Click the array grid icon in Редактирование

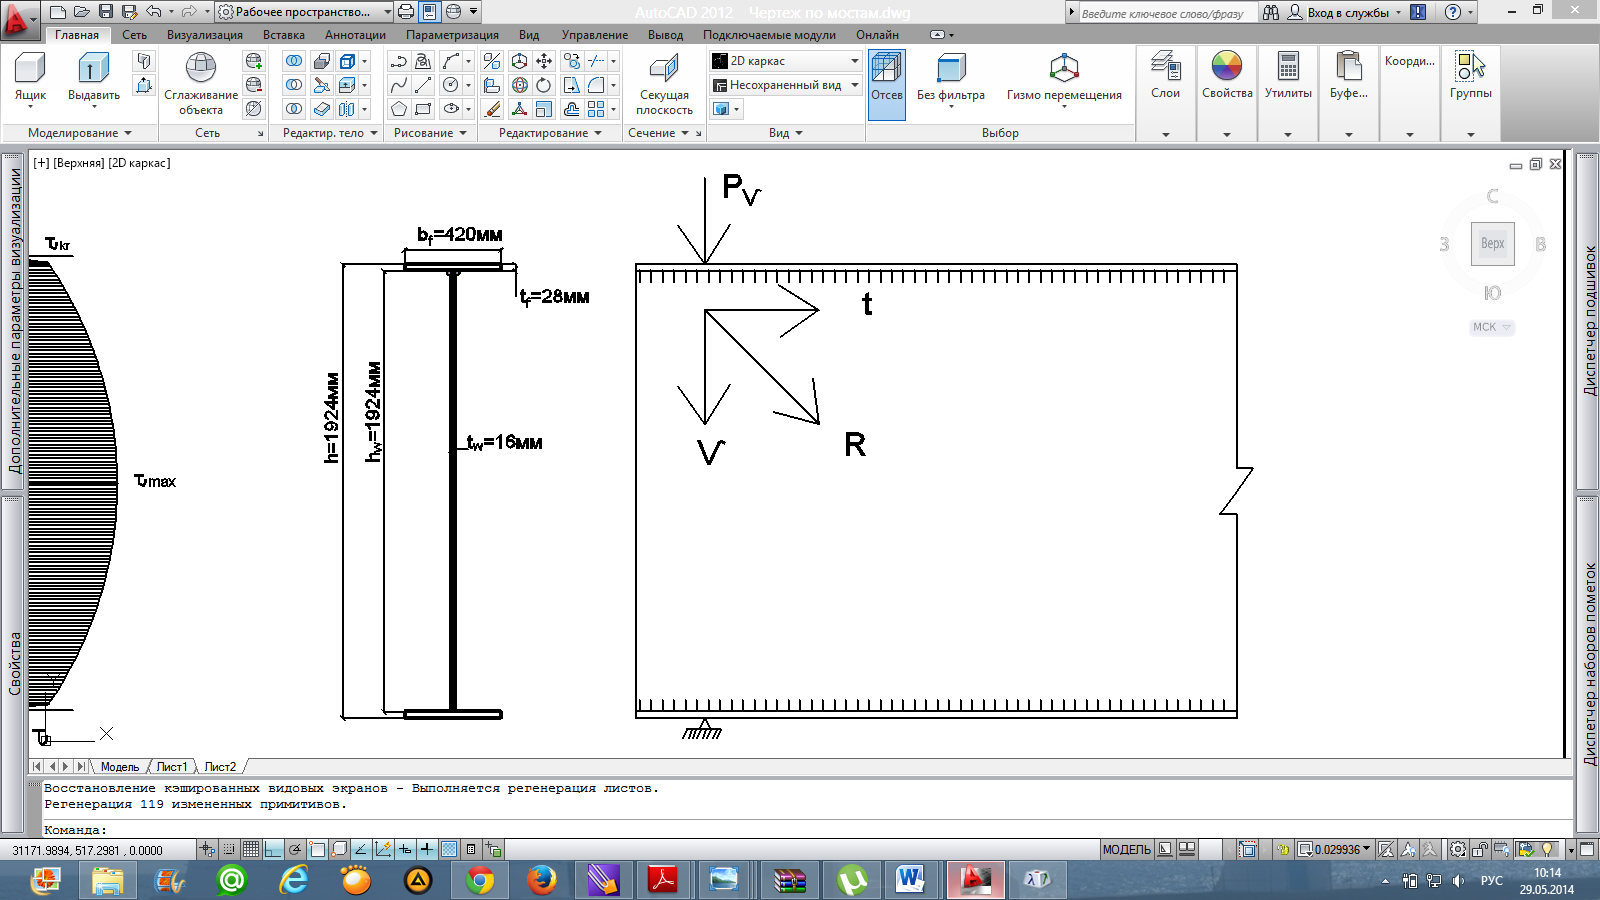tap(596, 109)
